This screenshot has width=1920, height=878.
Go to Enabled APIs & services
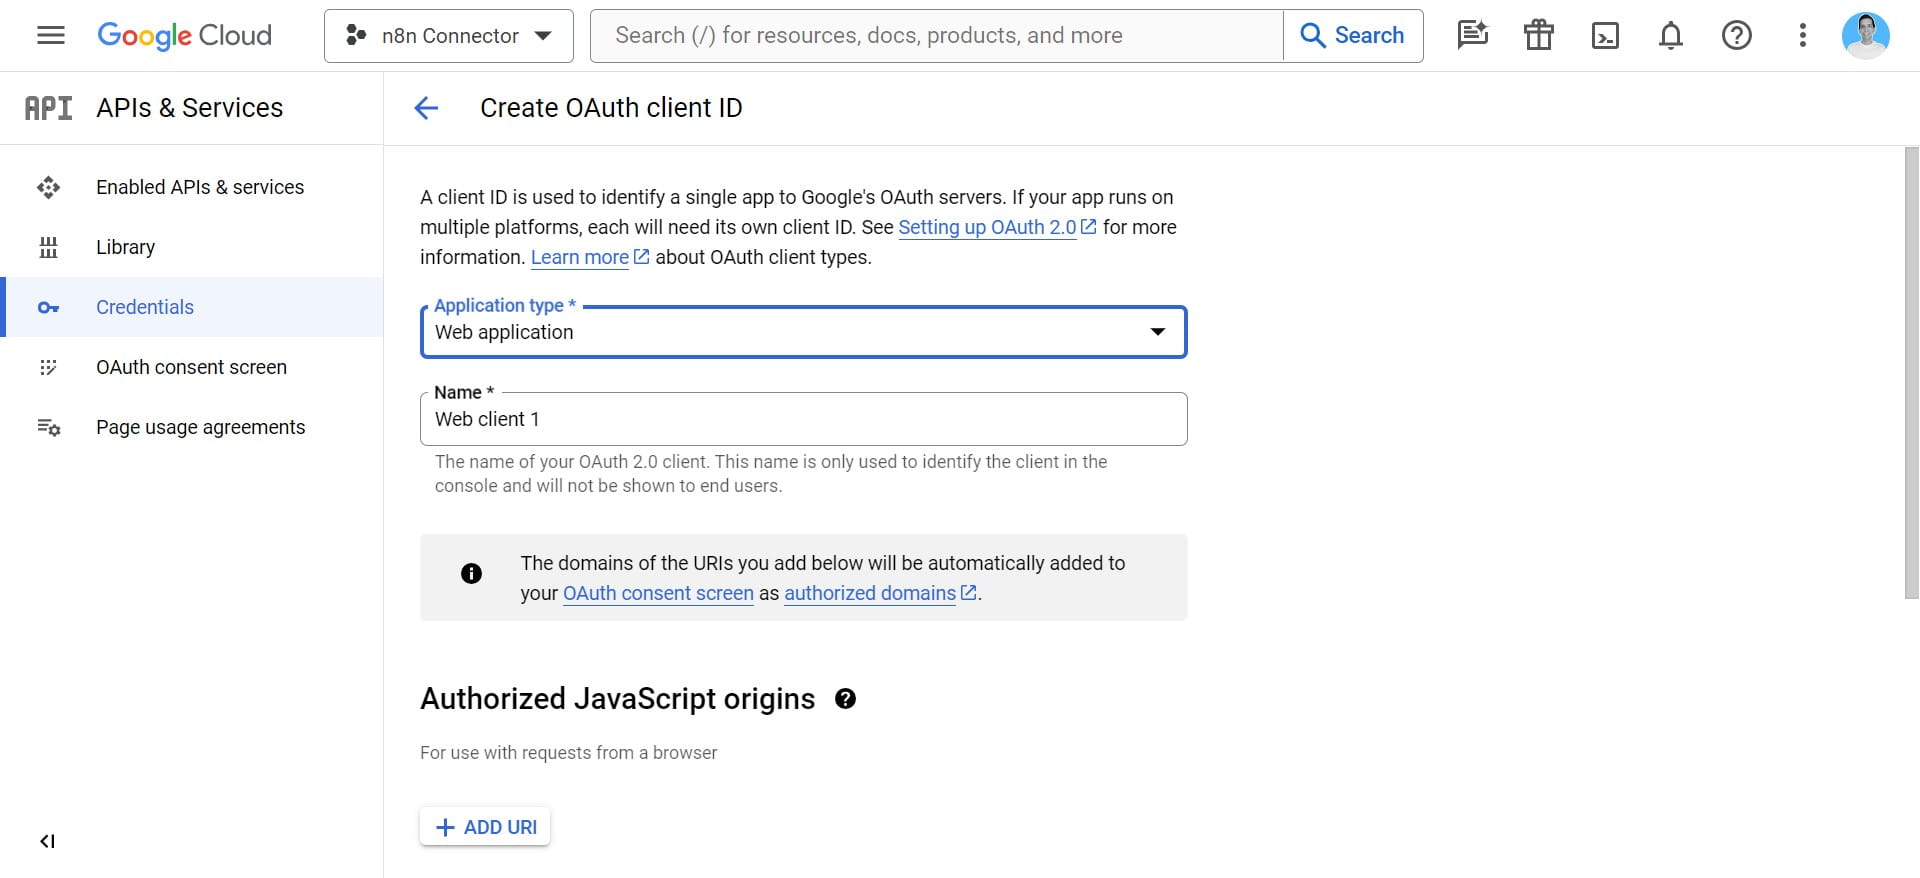coord(199,187)
